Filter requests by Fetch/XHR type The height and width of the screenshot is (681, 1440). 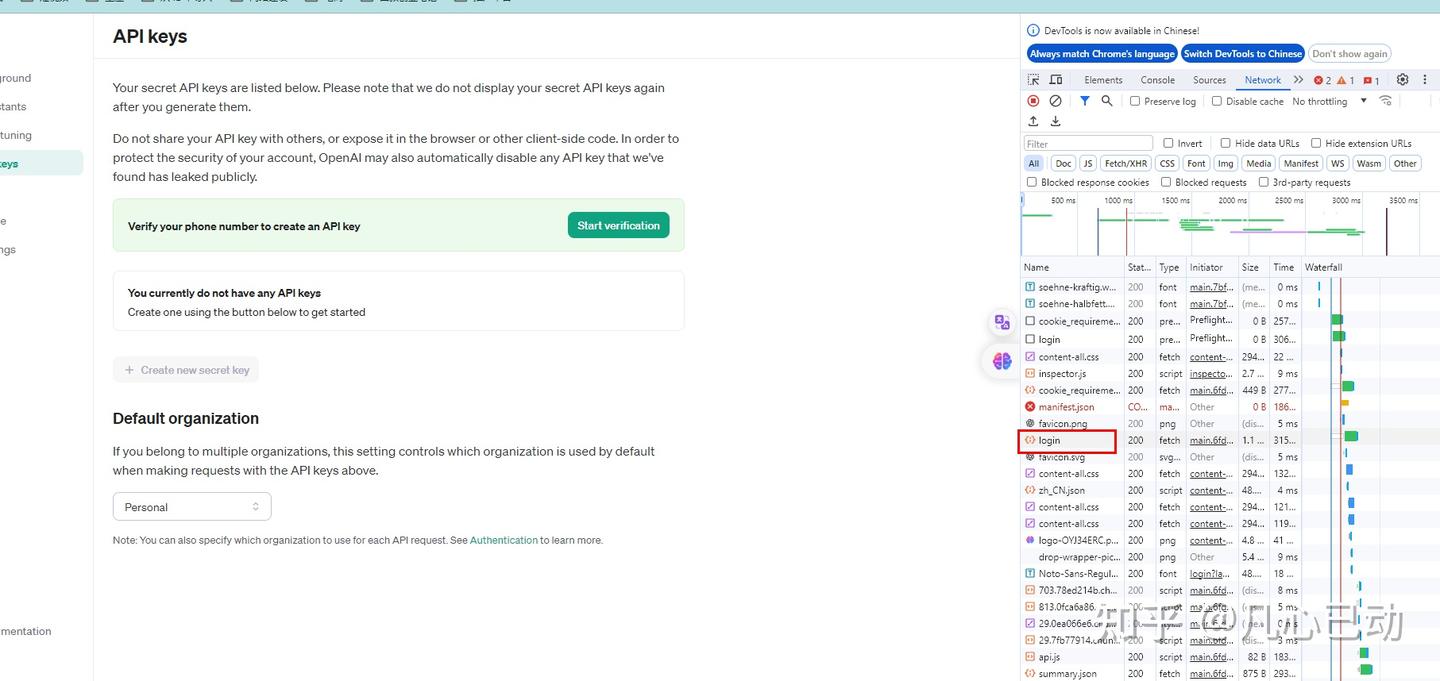tap(1126, 163)
